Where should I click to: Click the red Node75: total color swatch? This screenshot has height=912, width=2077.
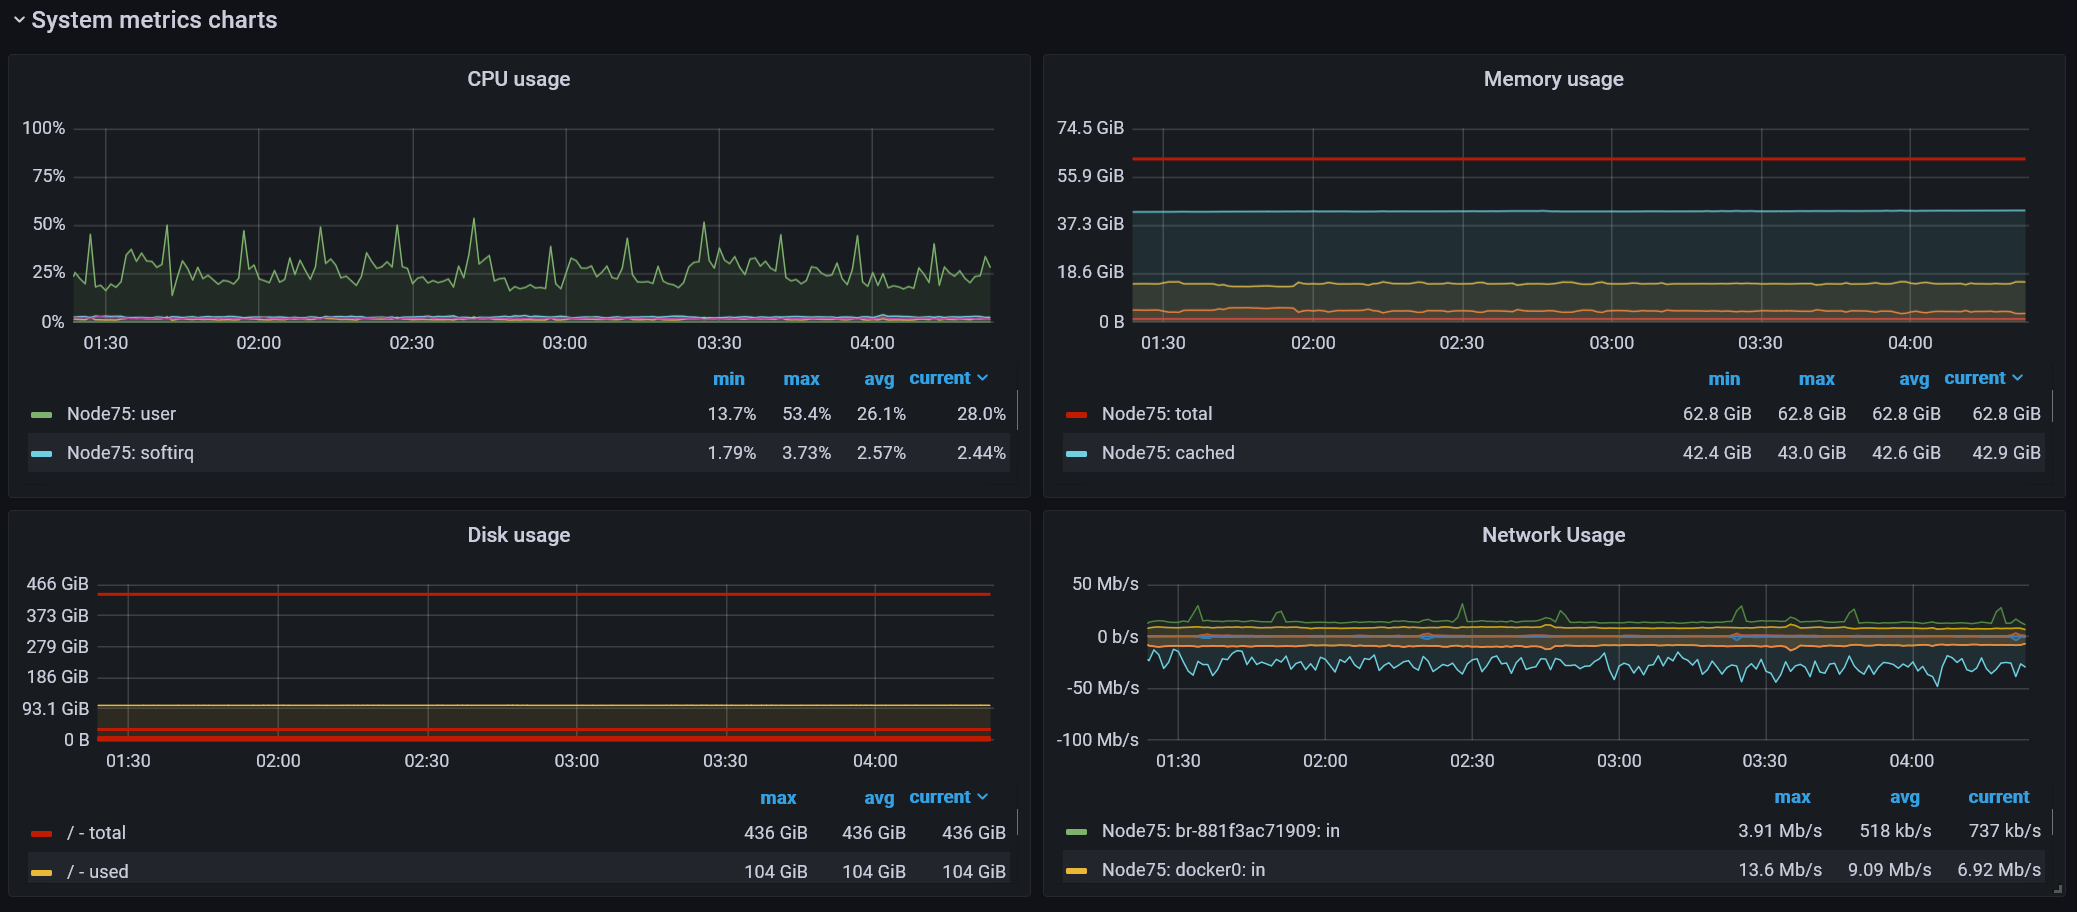(x=1076, y=414)
